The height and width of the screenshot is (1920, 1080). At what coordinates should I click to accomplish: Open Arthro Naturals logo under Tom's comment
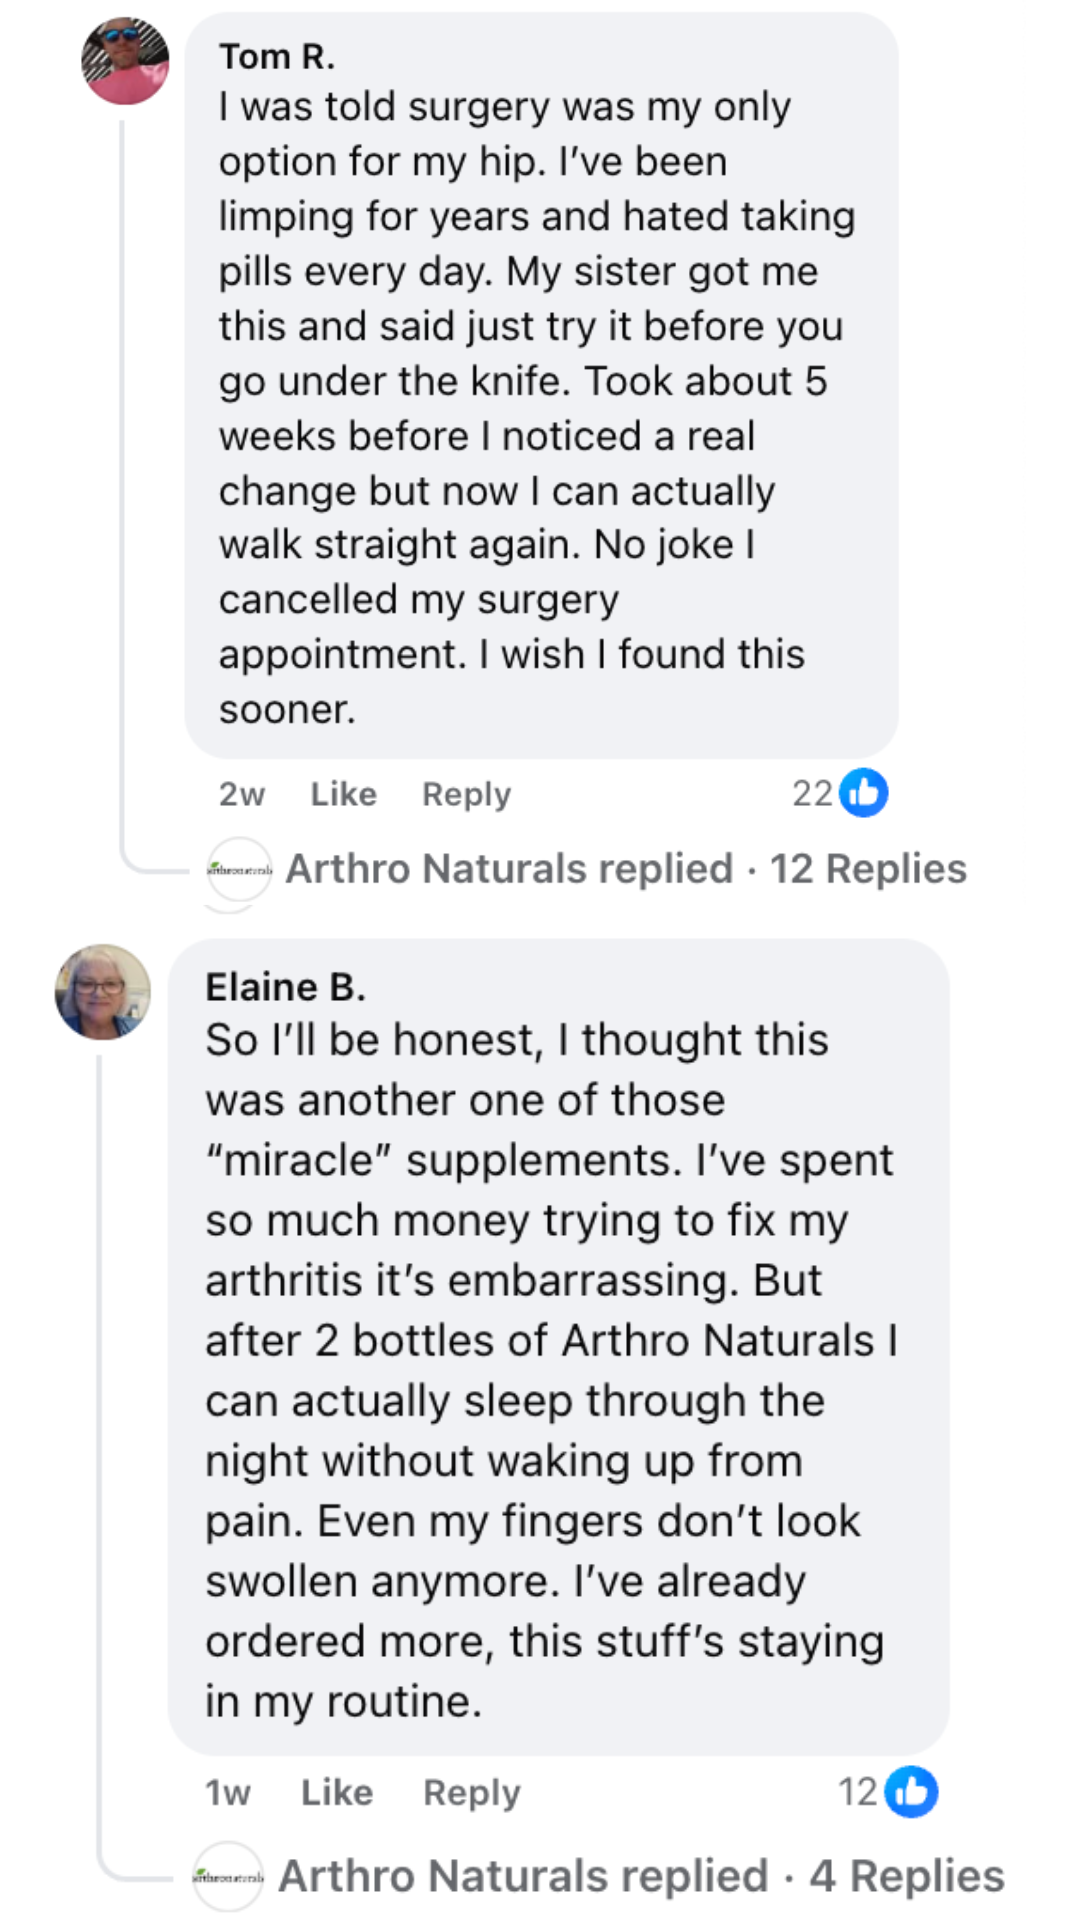(239, 870)
